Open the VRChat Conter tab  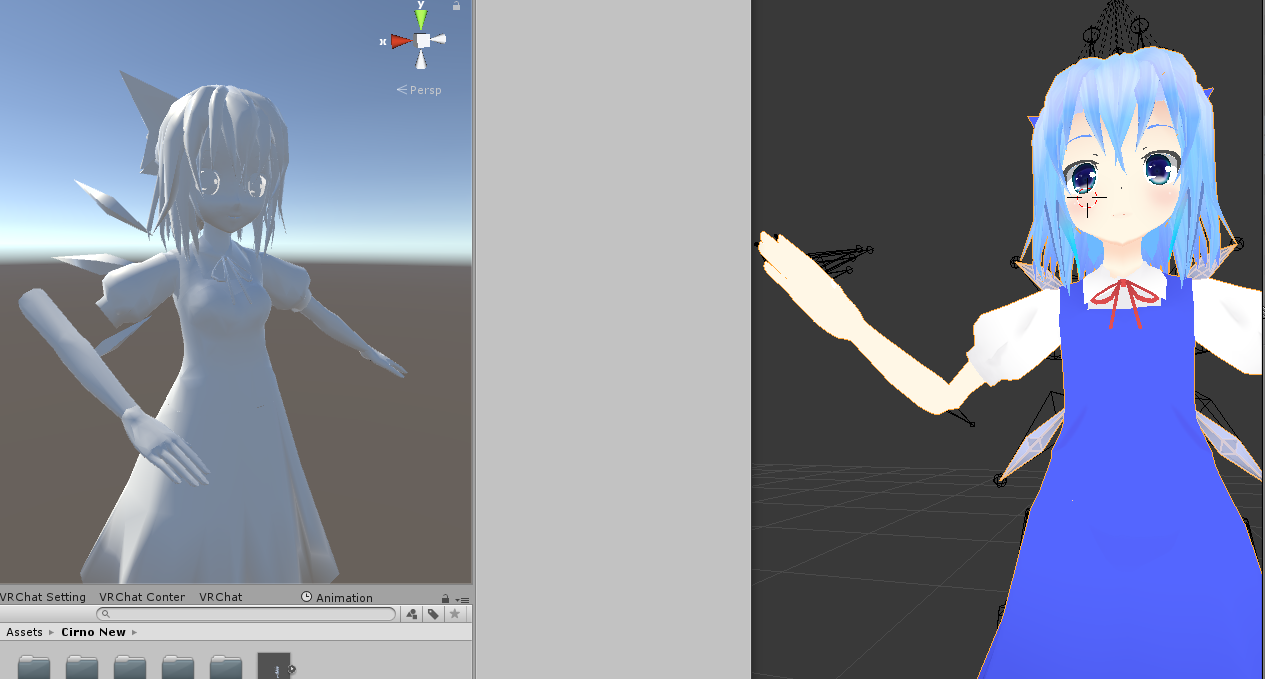click(x=142, y=597)
